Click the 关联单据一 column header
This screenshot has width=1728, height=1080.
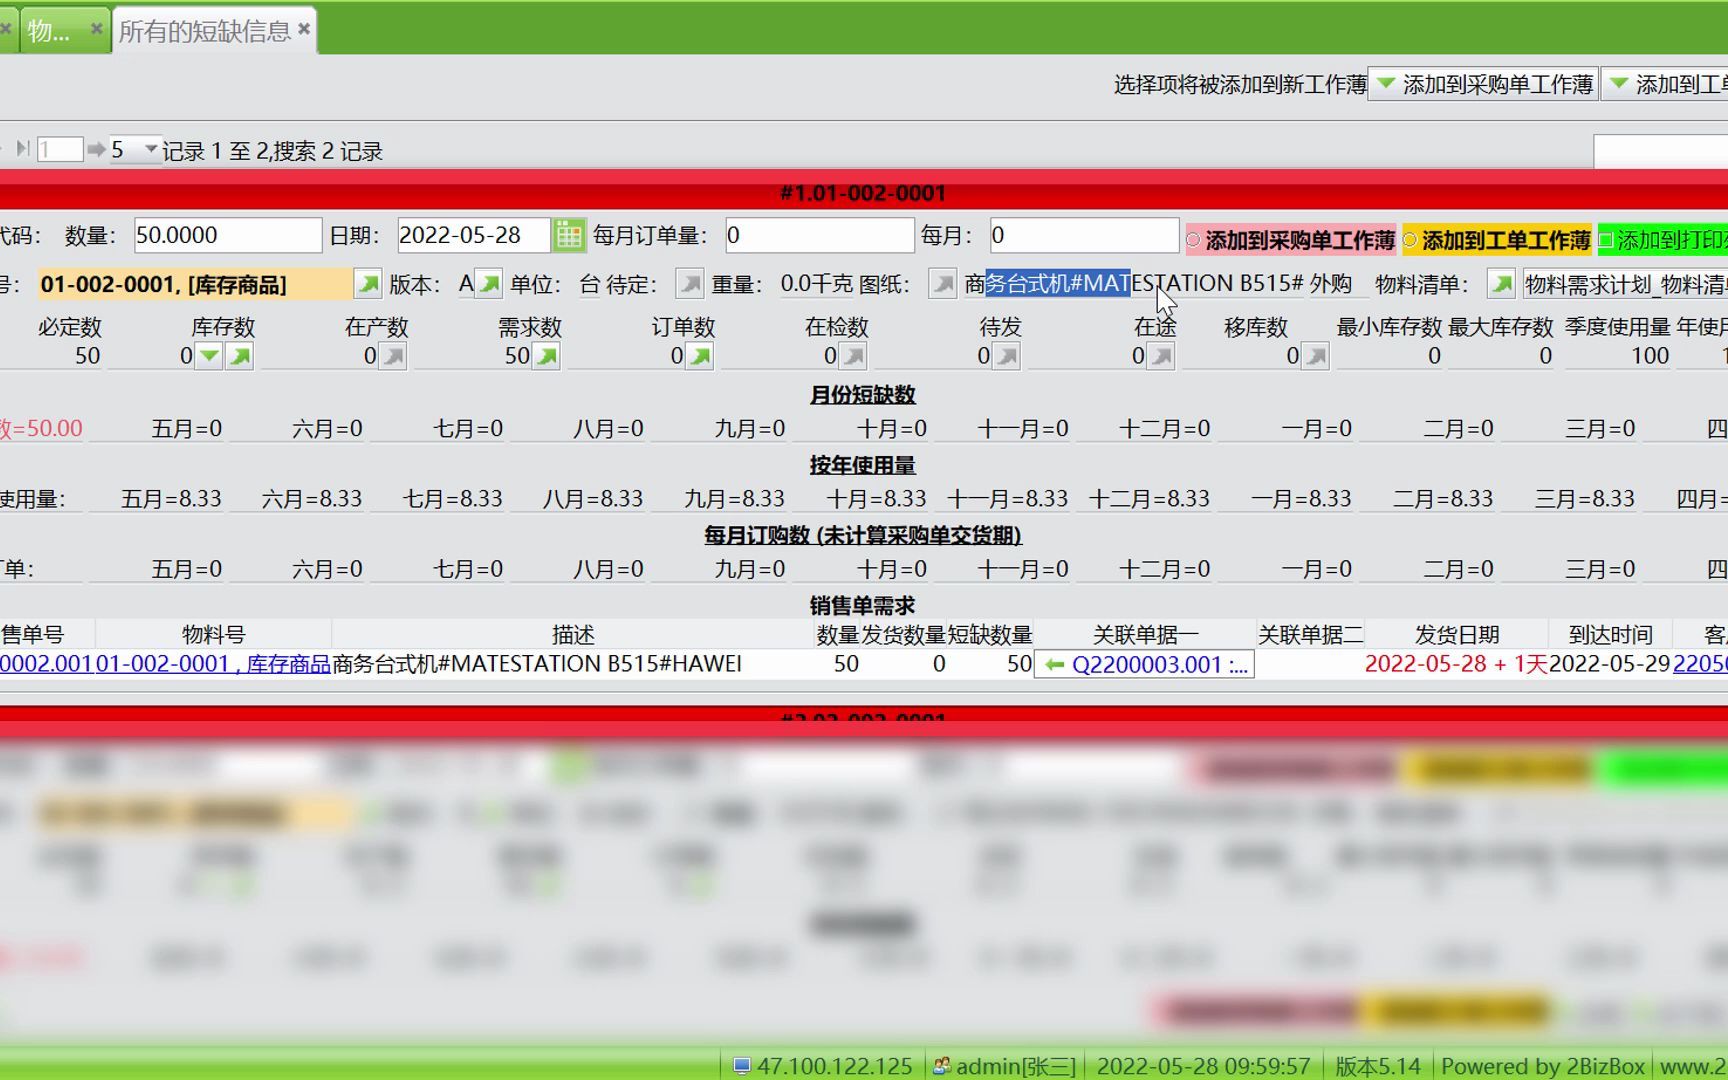[1145, 635]
